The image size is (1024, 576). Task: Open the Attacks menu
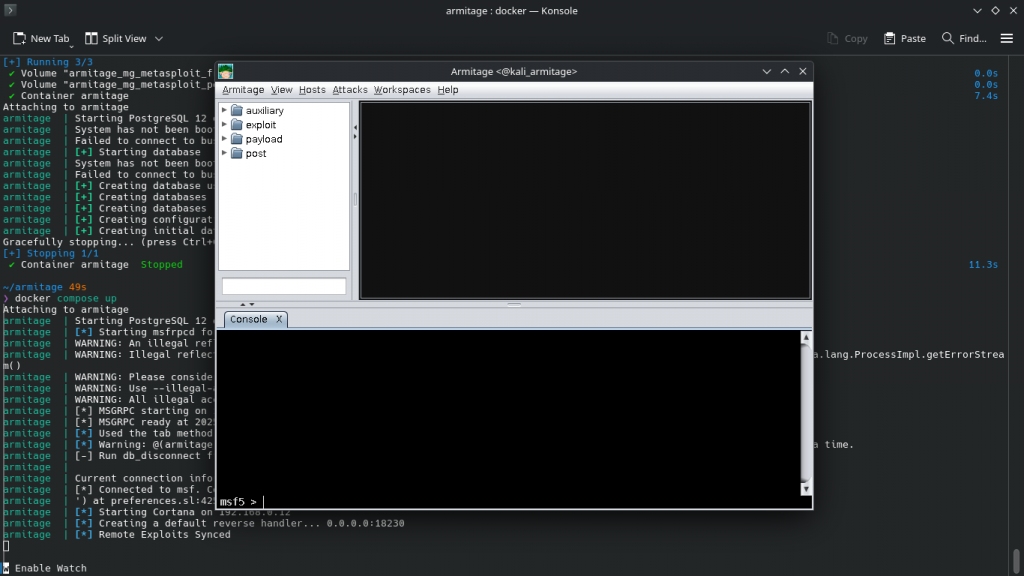(x=350, y=89)
